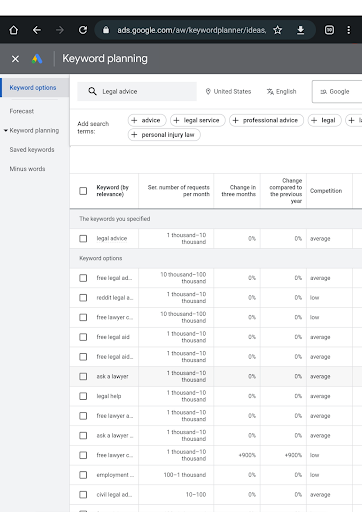Click the Legal advice search field

click(137, 91)
